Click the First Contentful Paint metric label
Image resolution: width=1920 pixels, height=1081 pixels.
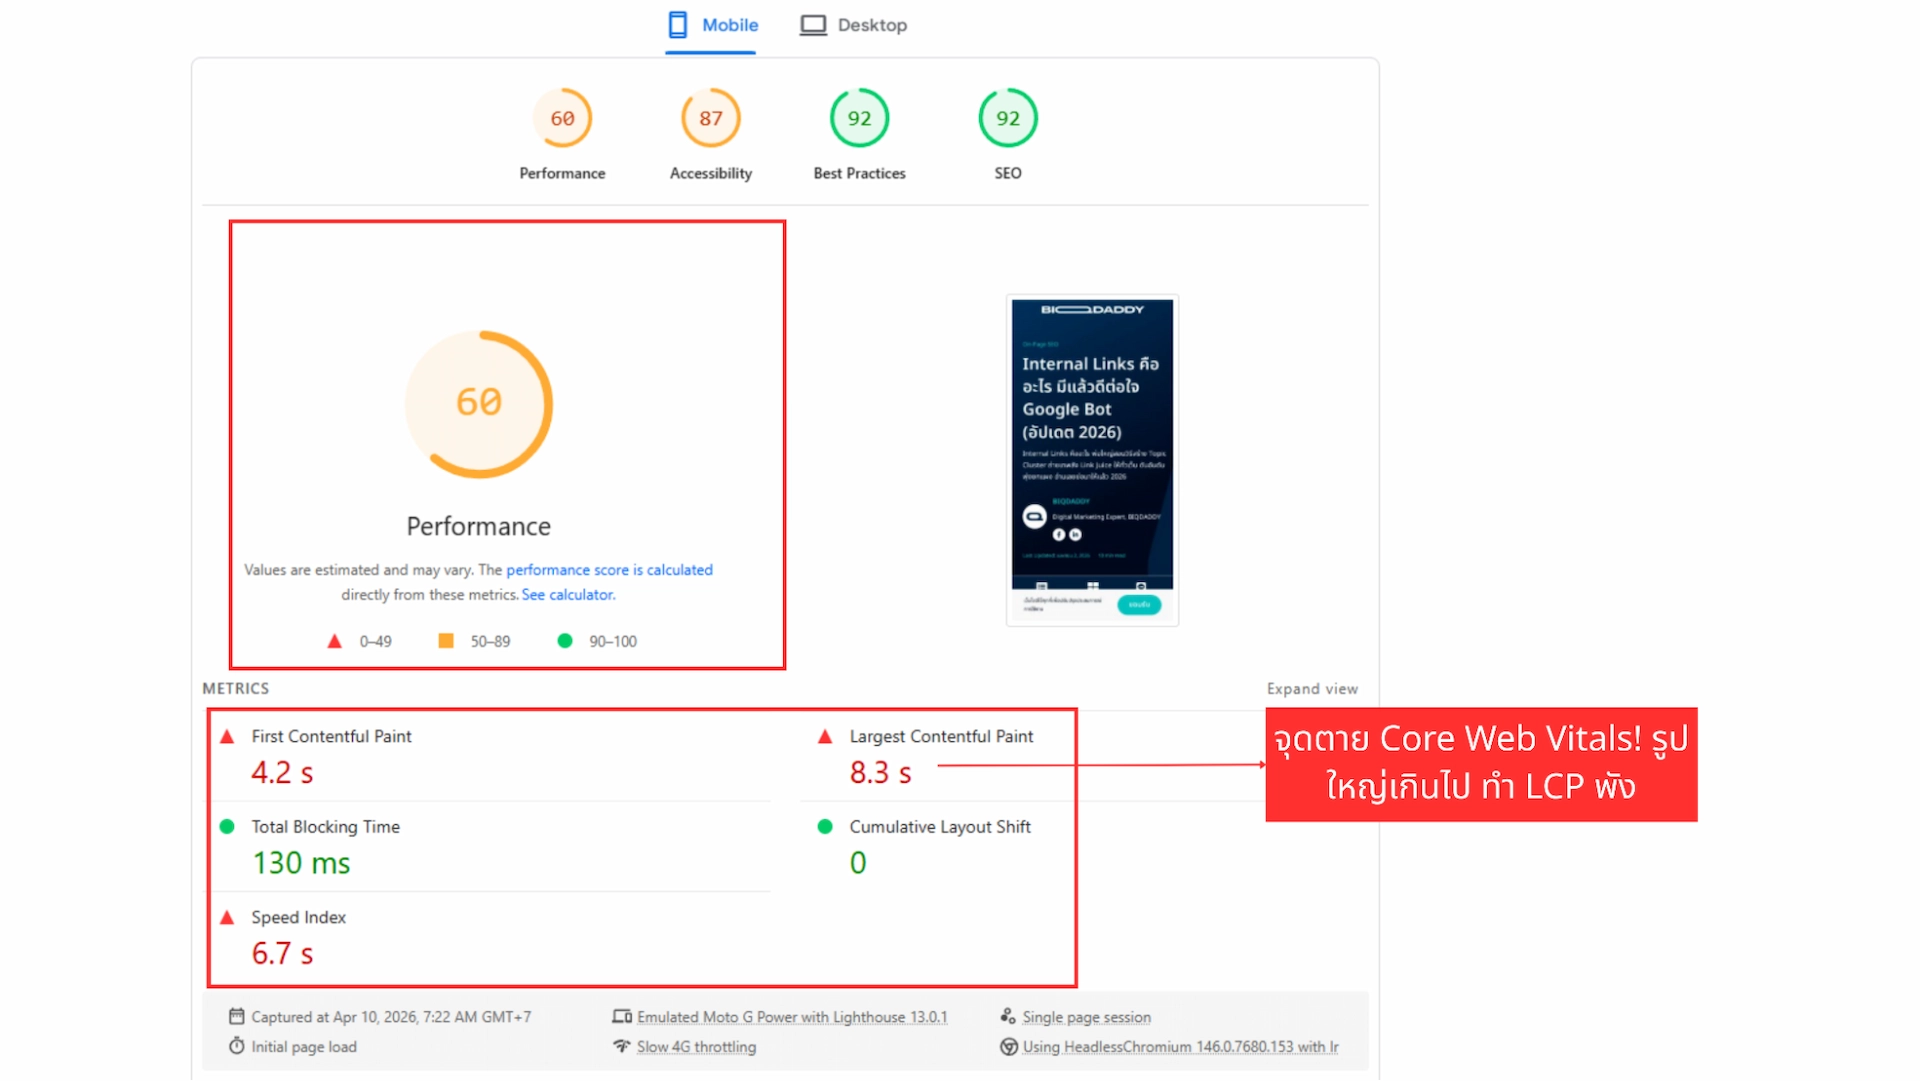[x=331, y=737]
